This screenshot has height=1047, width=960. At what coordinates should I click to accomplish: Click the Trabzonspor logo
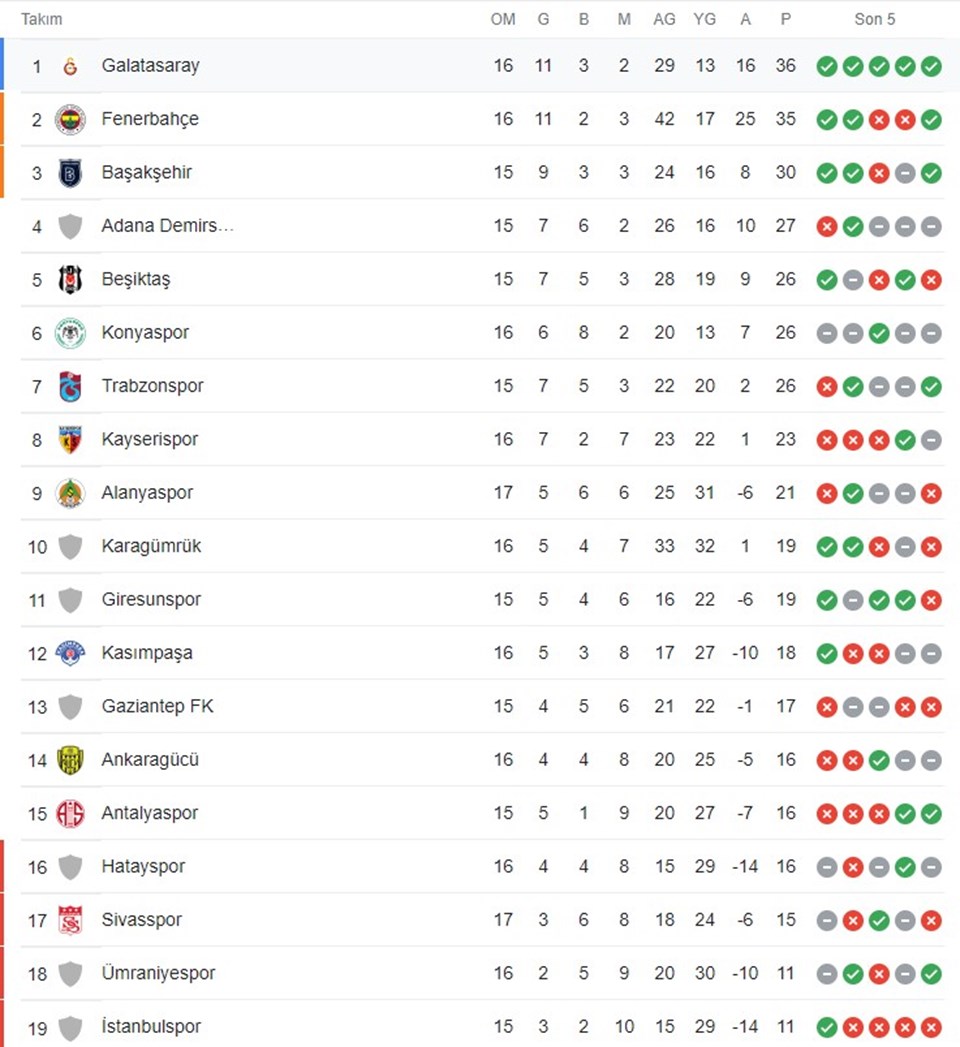click(70, 387)
